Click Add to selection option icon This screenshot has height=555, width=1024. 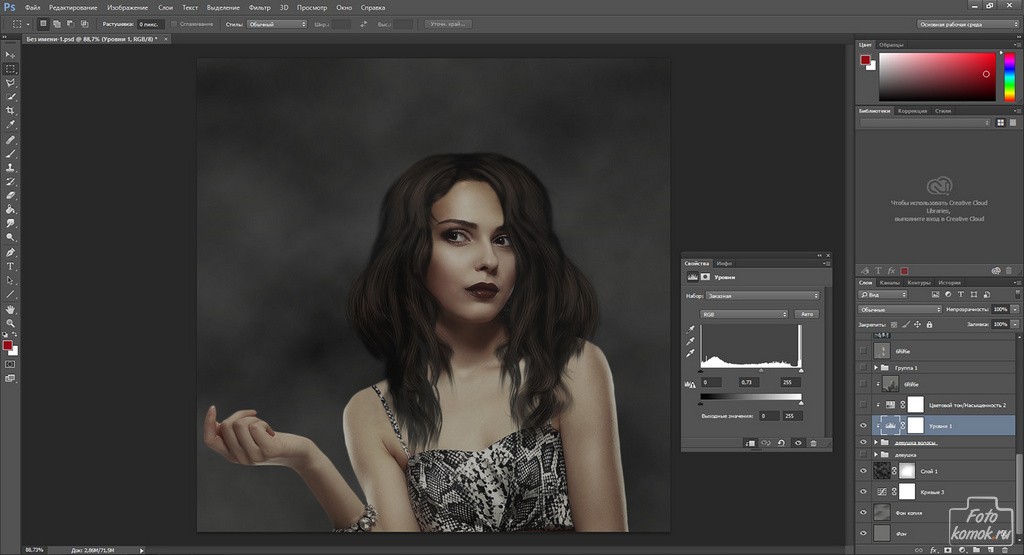click(57, 24)
